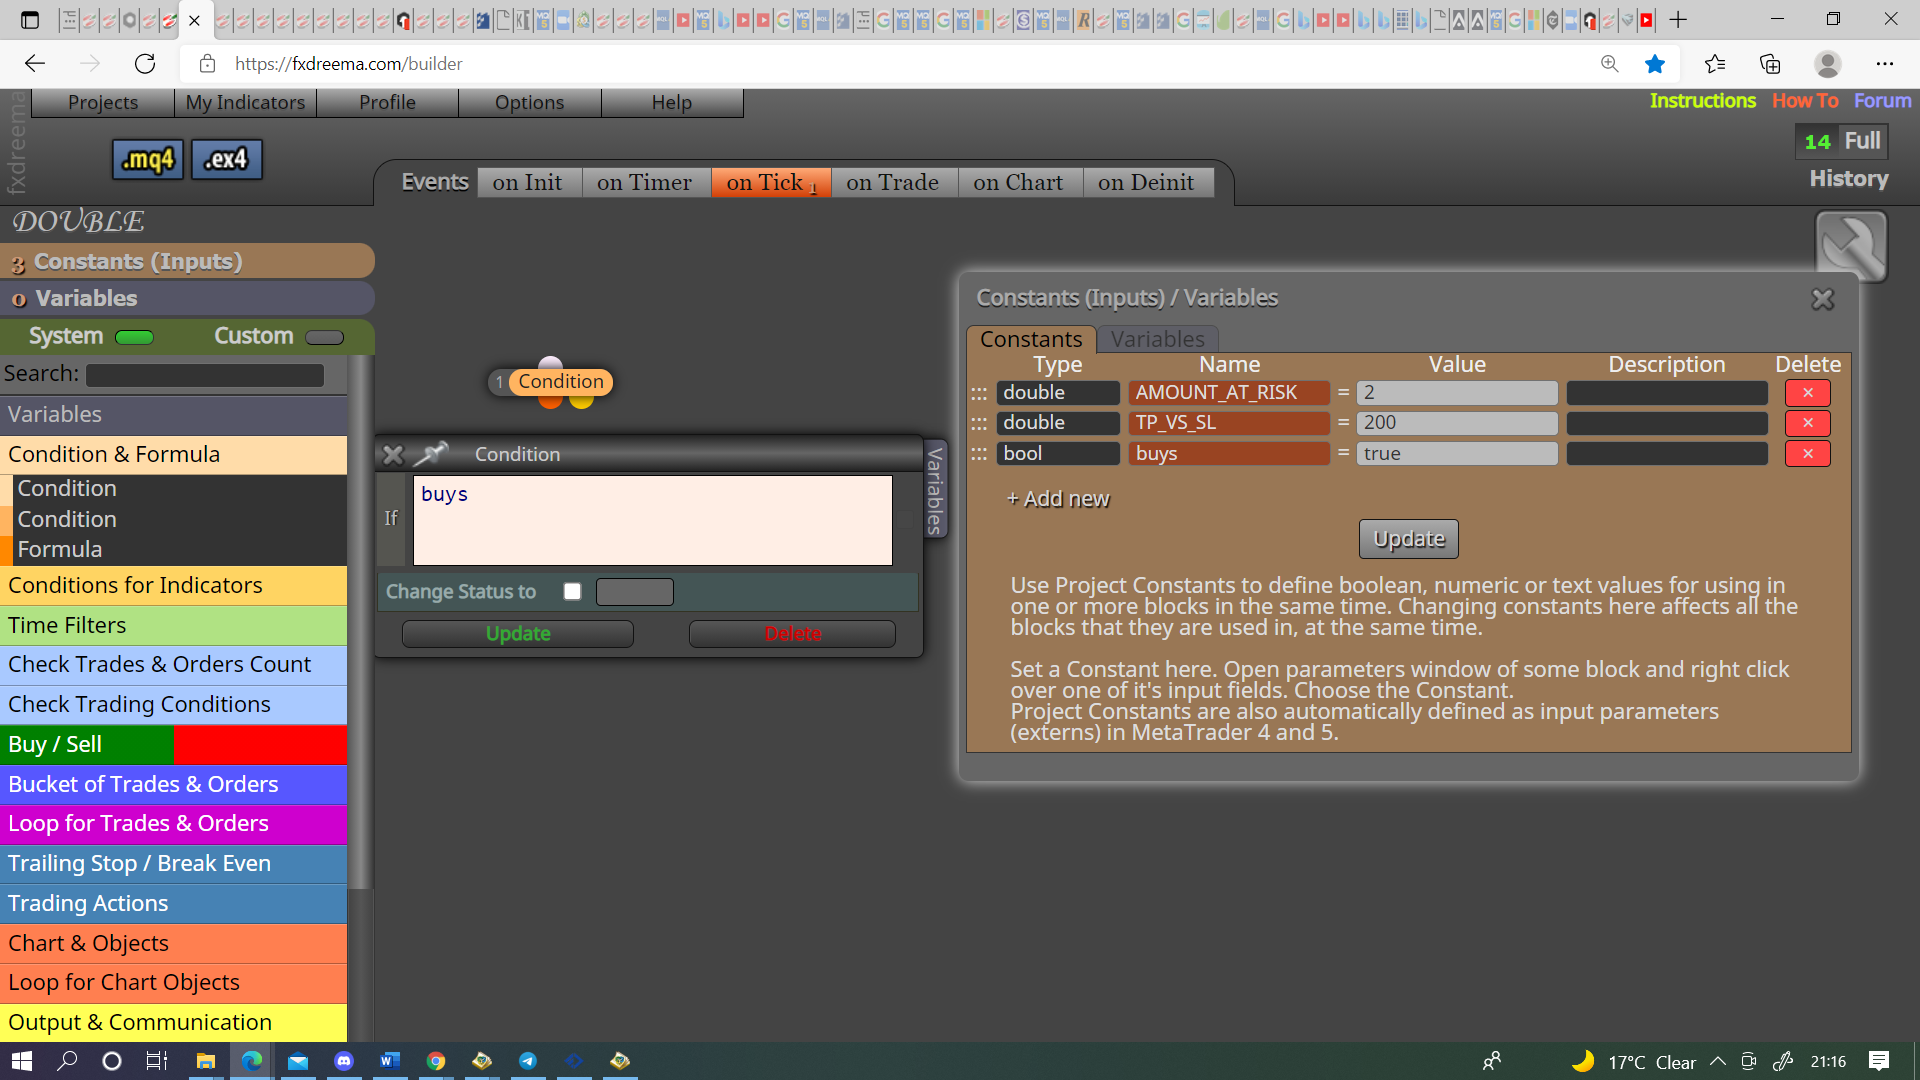Click + Add new constant link

1057,499
